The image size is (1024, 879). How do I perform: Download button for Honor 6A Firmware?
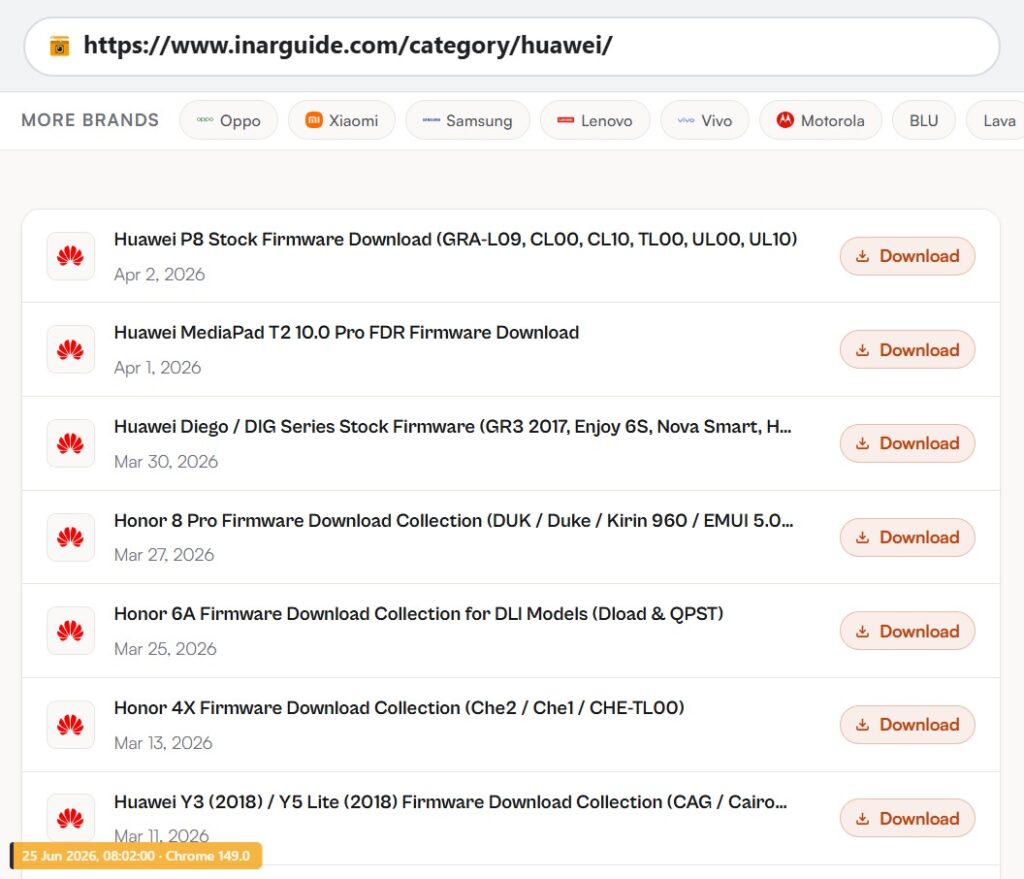[907, 631]
